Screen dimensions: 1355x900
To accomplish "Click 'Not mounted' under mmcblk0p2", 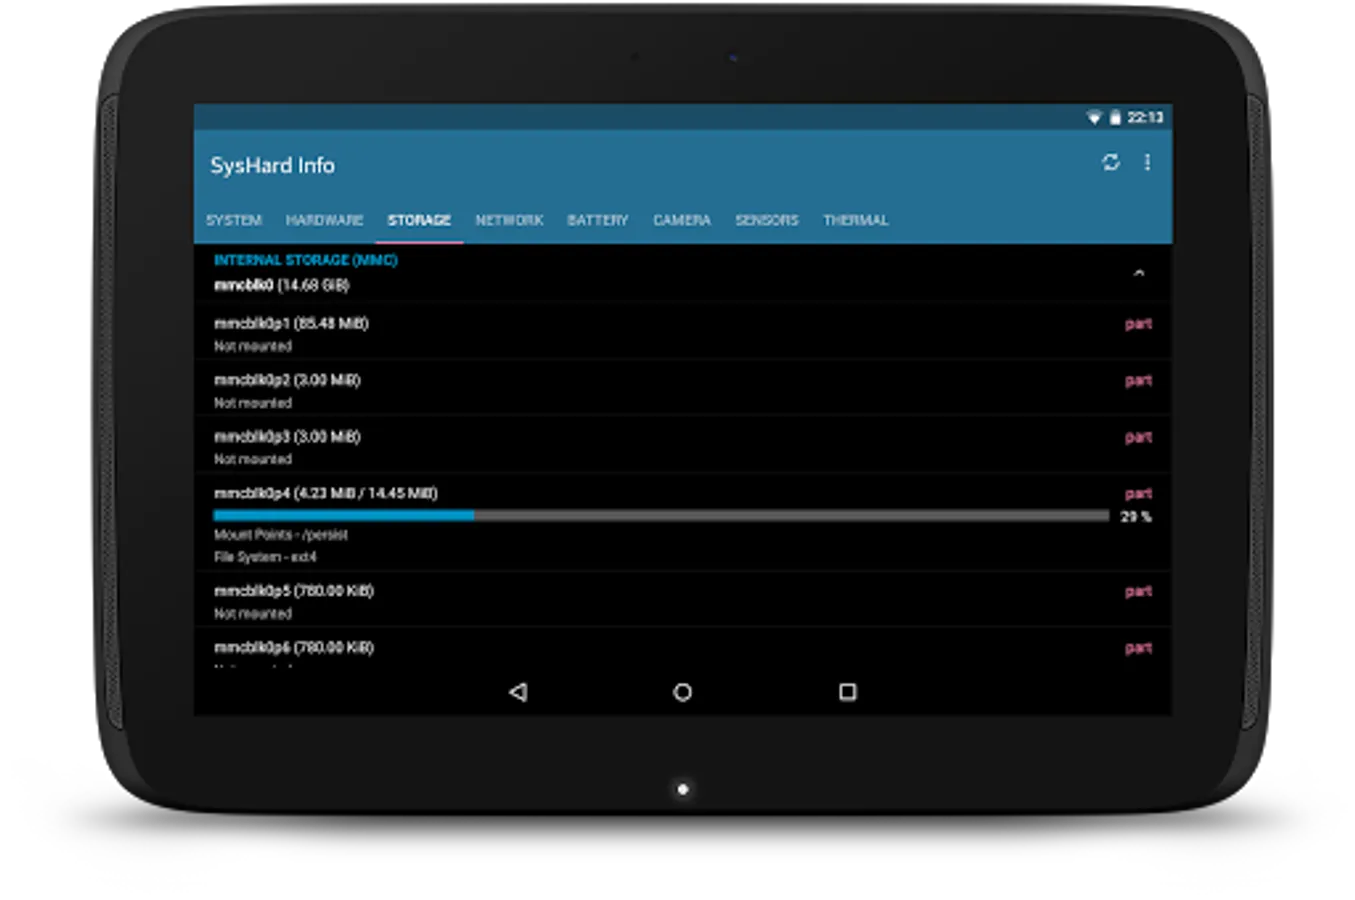I will 253,403.
